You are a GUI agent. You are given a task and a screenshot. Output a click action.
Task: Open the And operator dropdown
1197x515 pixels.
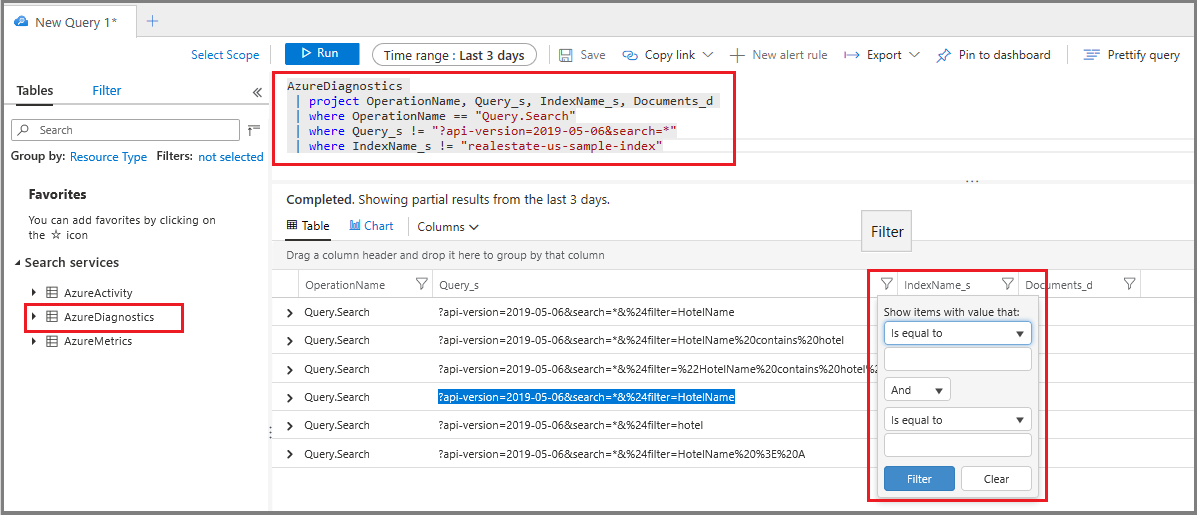point(917,390)
